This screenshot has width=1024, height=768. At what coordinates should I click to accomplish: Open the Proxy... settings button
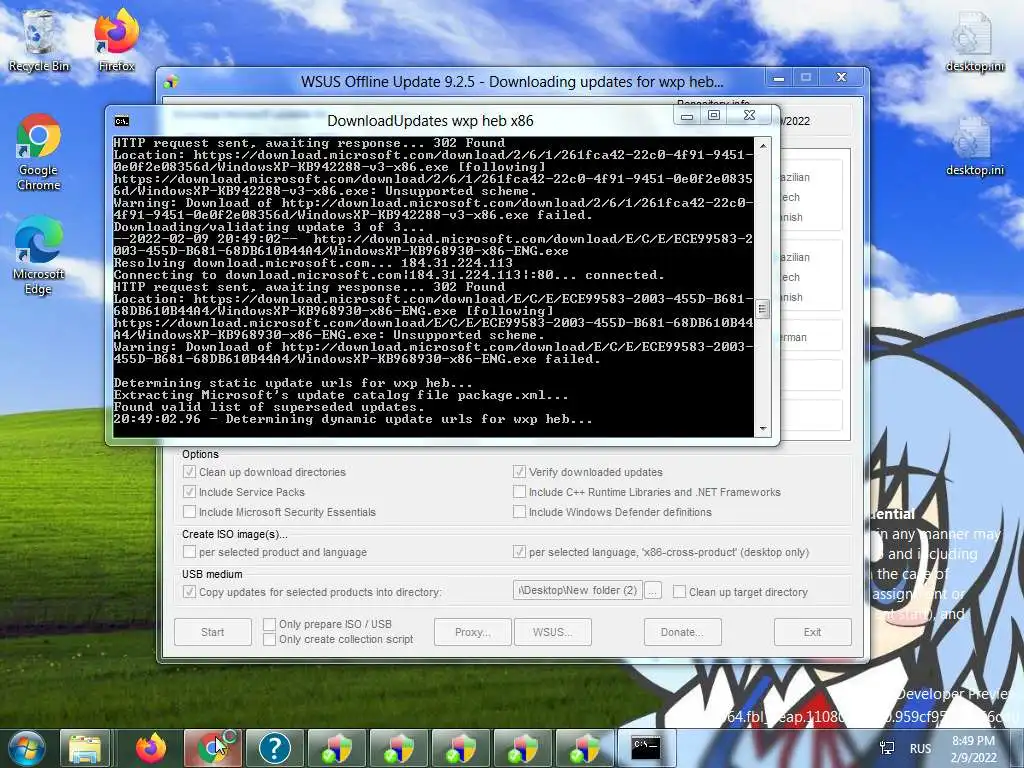[472, 632]
